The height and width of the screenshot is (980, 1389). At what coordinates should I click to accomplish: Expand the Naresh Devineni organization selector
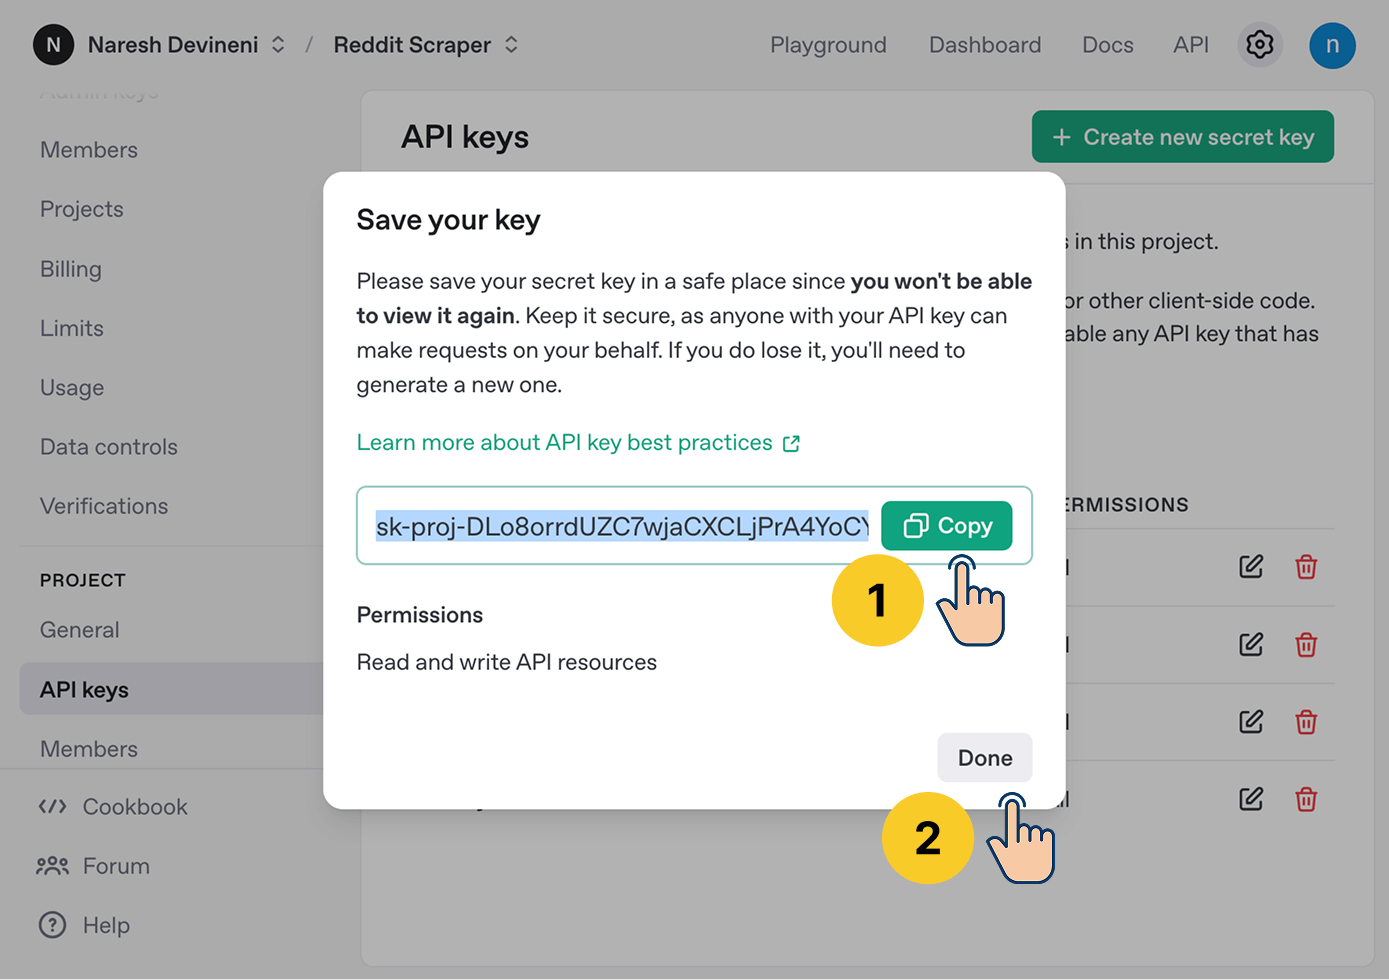point(277,44)
